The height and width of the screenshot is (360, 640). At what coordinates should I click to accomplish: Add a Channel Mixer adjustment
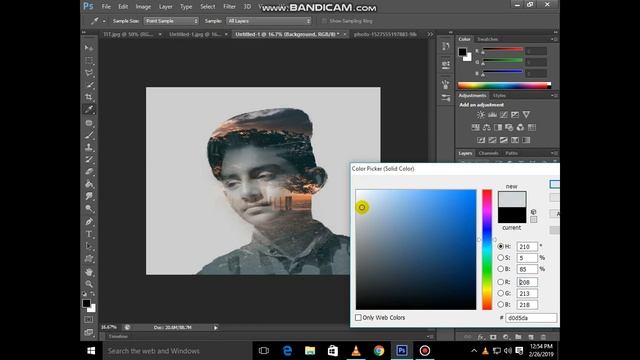click(x=520, y=127)
